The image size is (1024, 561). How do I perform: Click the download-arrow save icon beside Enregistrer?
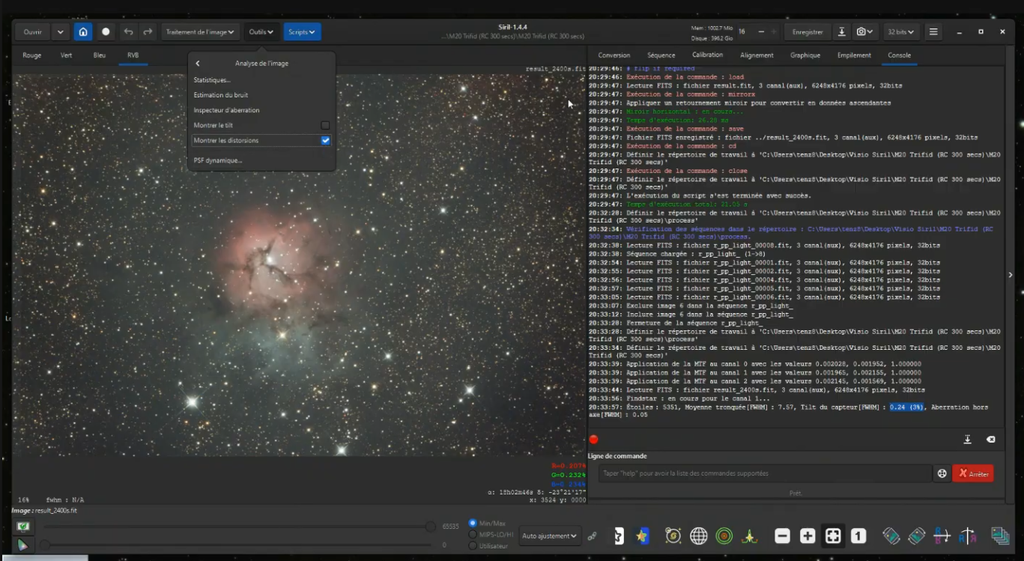pyautogui.click(x=842, y=31)
